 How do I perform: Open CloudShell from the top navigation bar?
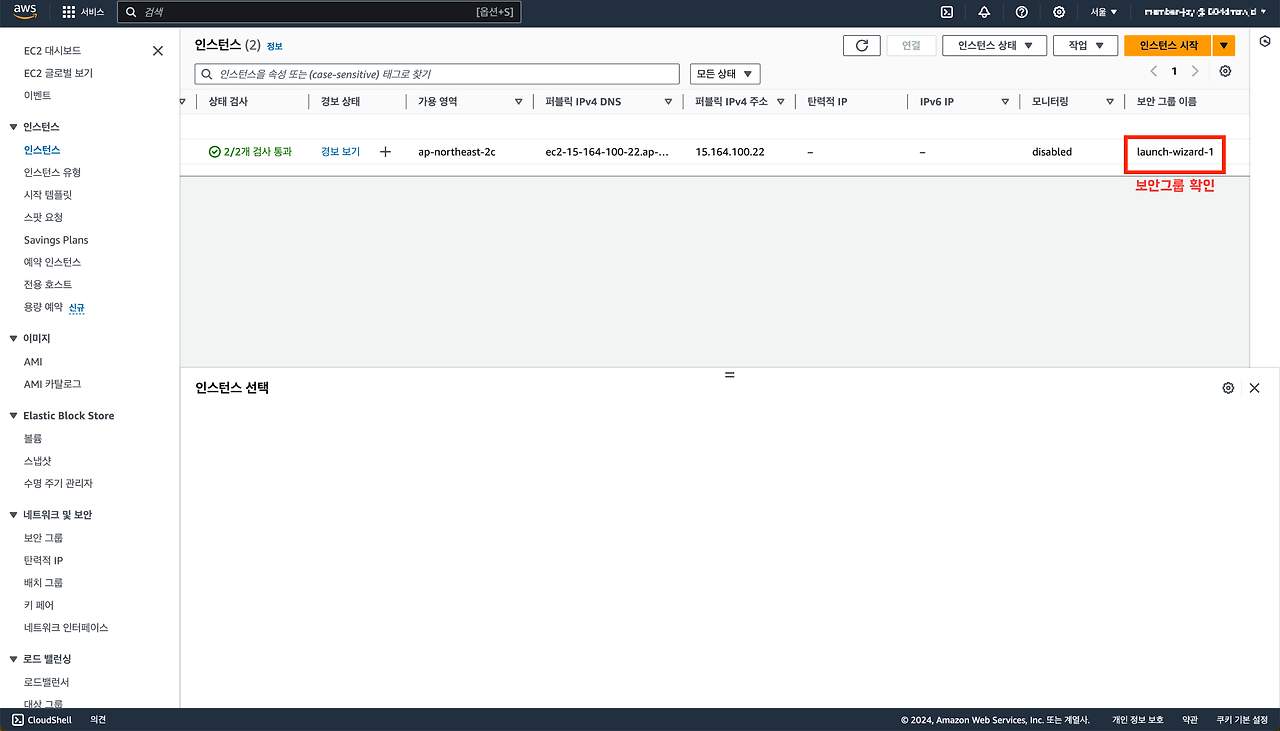click(x=946, y=11)
